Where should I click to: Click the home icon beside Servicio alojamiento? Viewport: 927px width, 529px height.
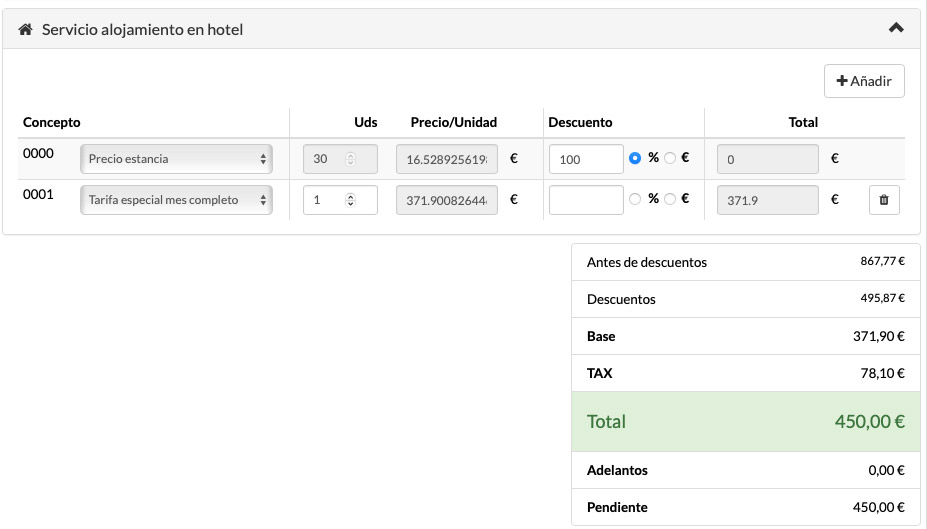coord(26,30)
